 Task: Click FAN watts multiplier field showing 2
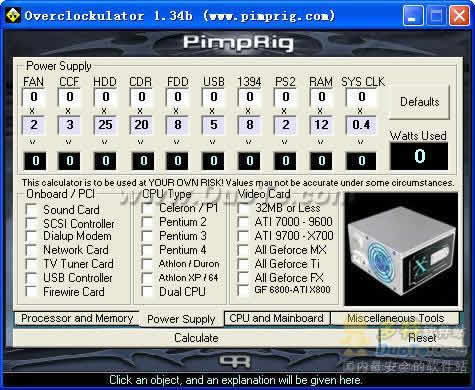coord(34,125)
